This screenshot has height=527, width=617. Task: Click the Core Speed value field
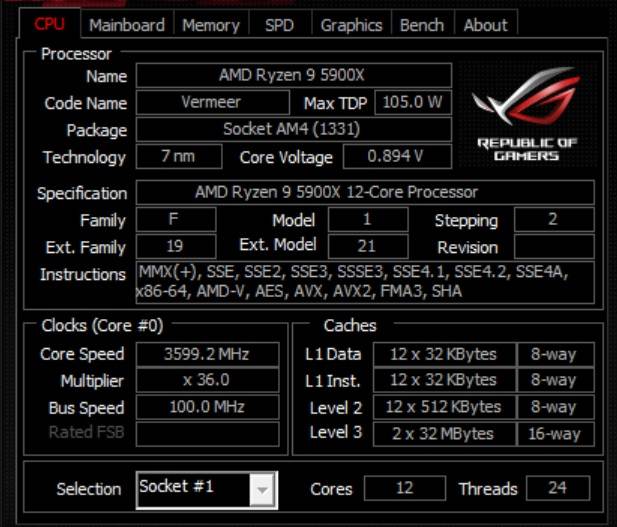coord(207,354)
